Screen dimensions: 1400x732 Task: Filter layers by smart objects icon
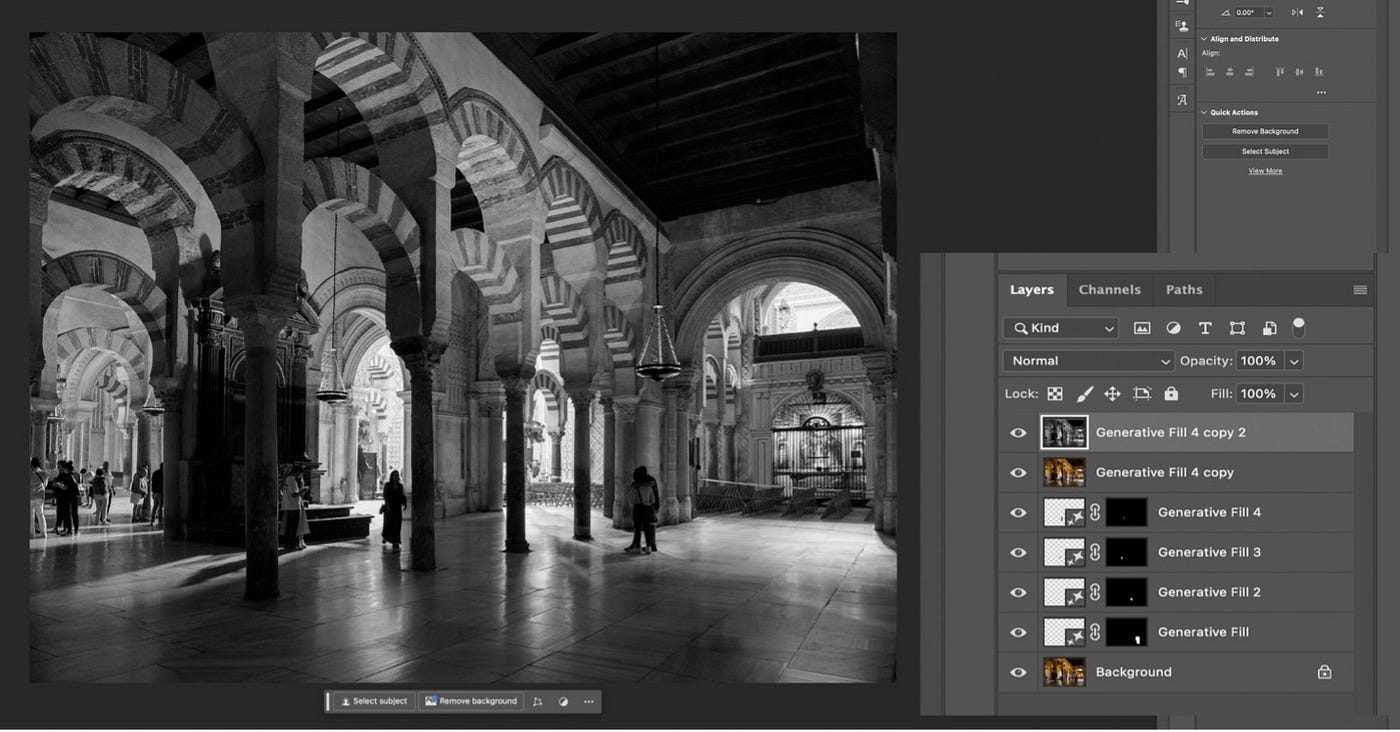(1269, 328)
